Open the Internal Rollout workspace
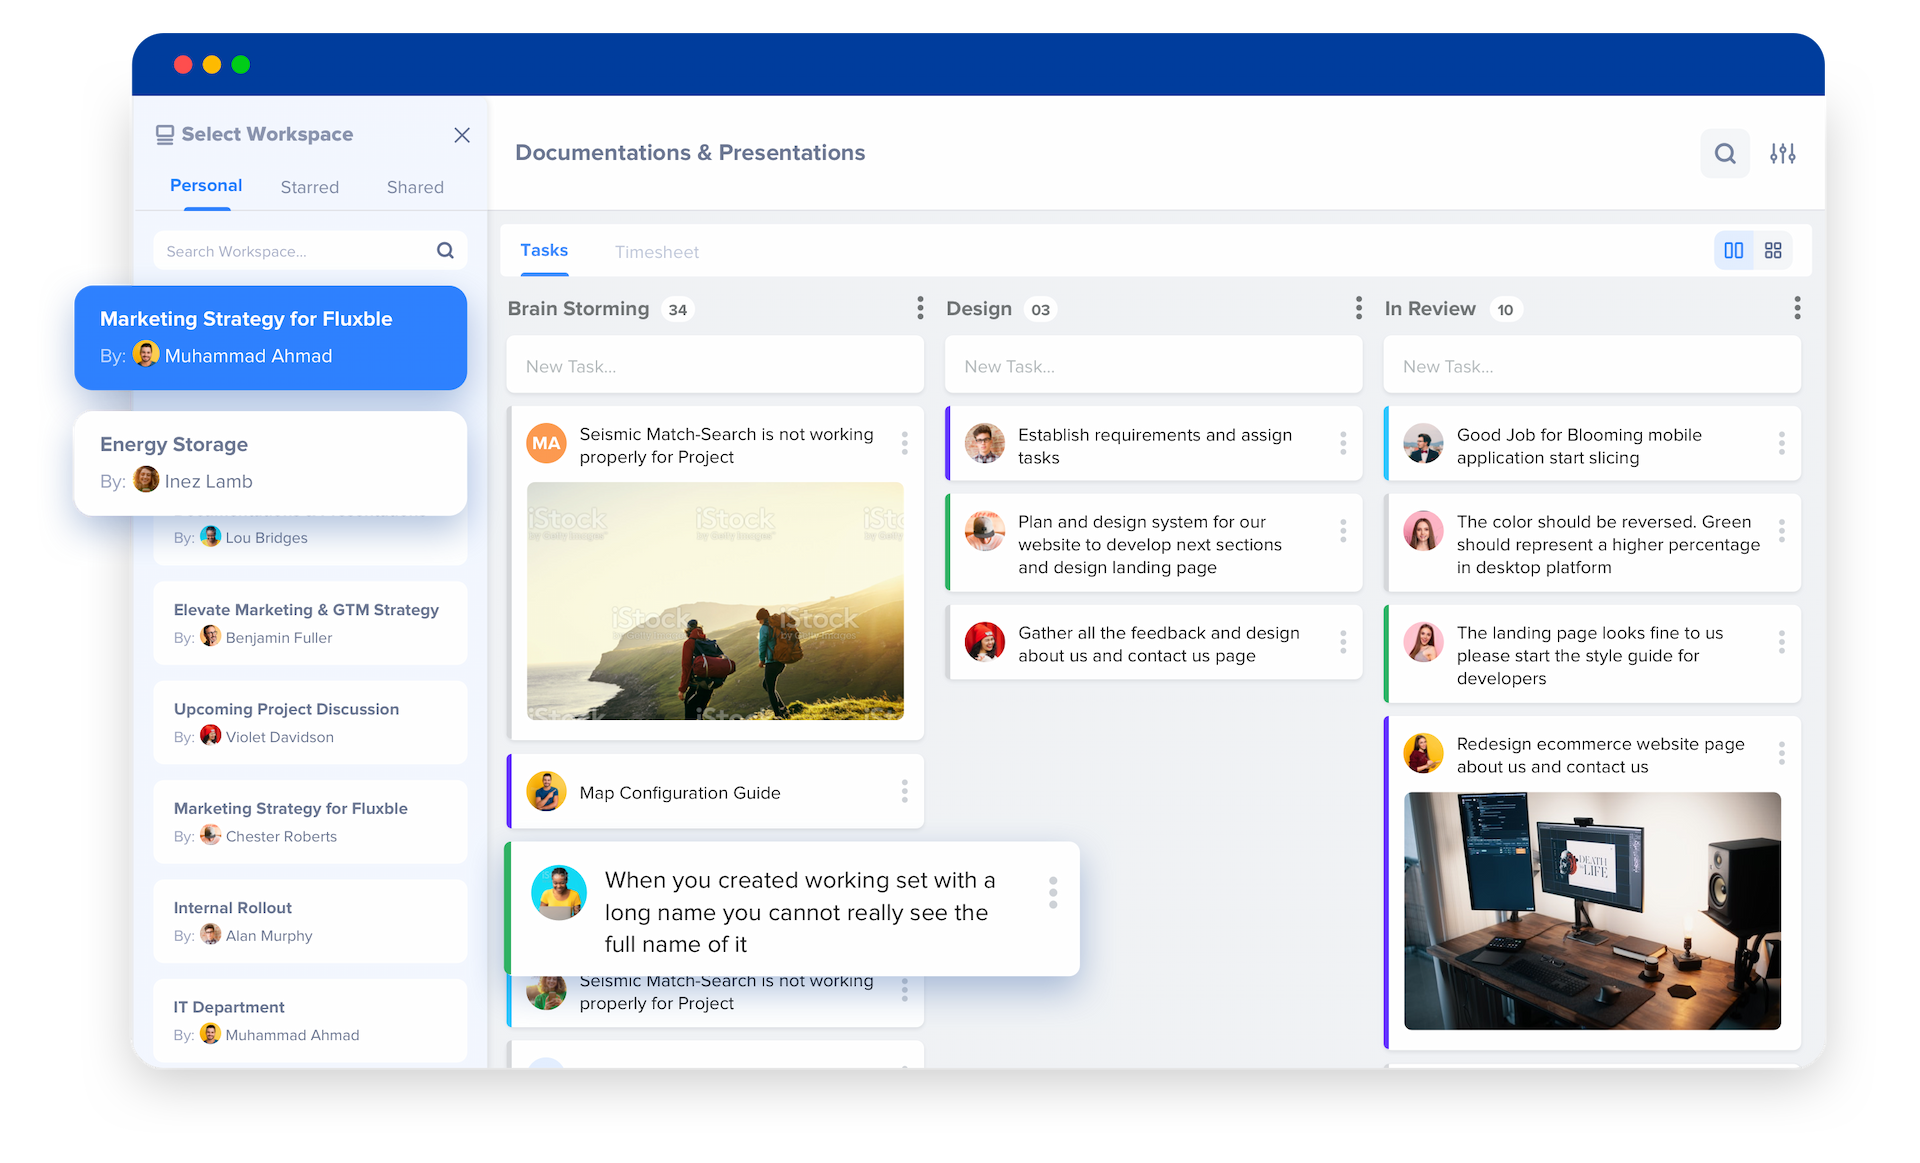 [310, 921]
